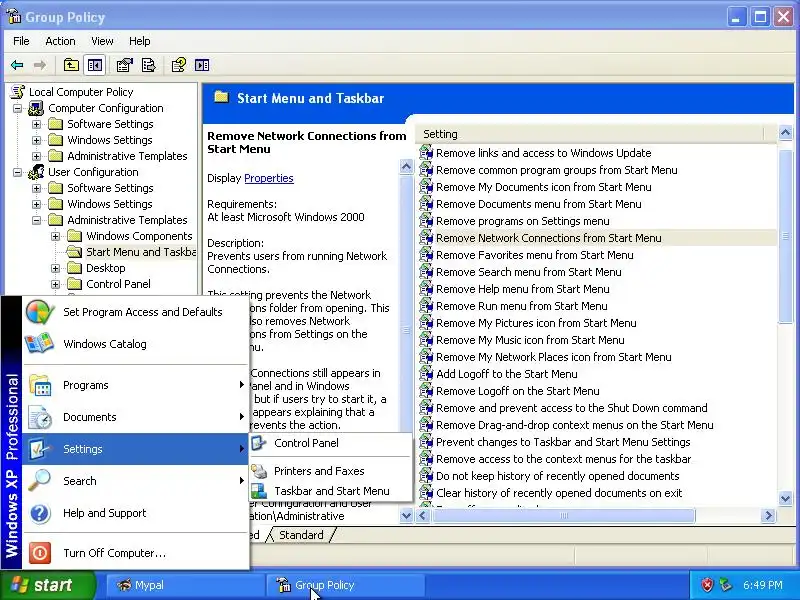
Task: Click the Start button
Action: (x=47, y=585)
